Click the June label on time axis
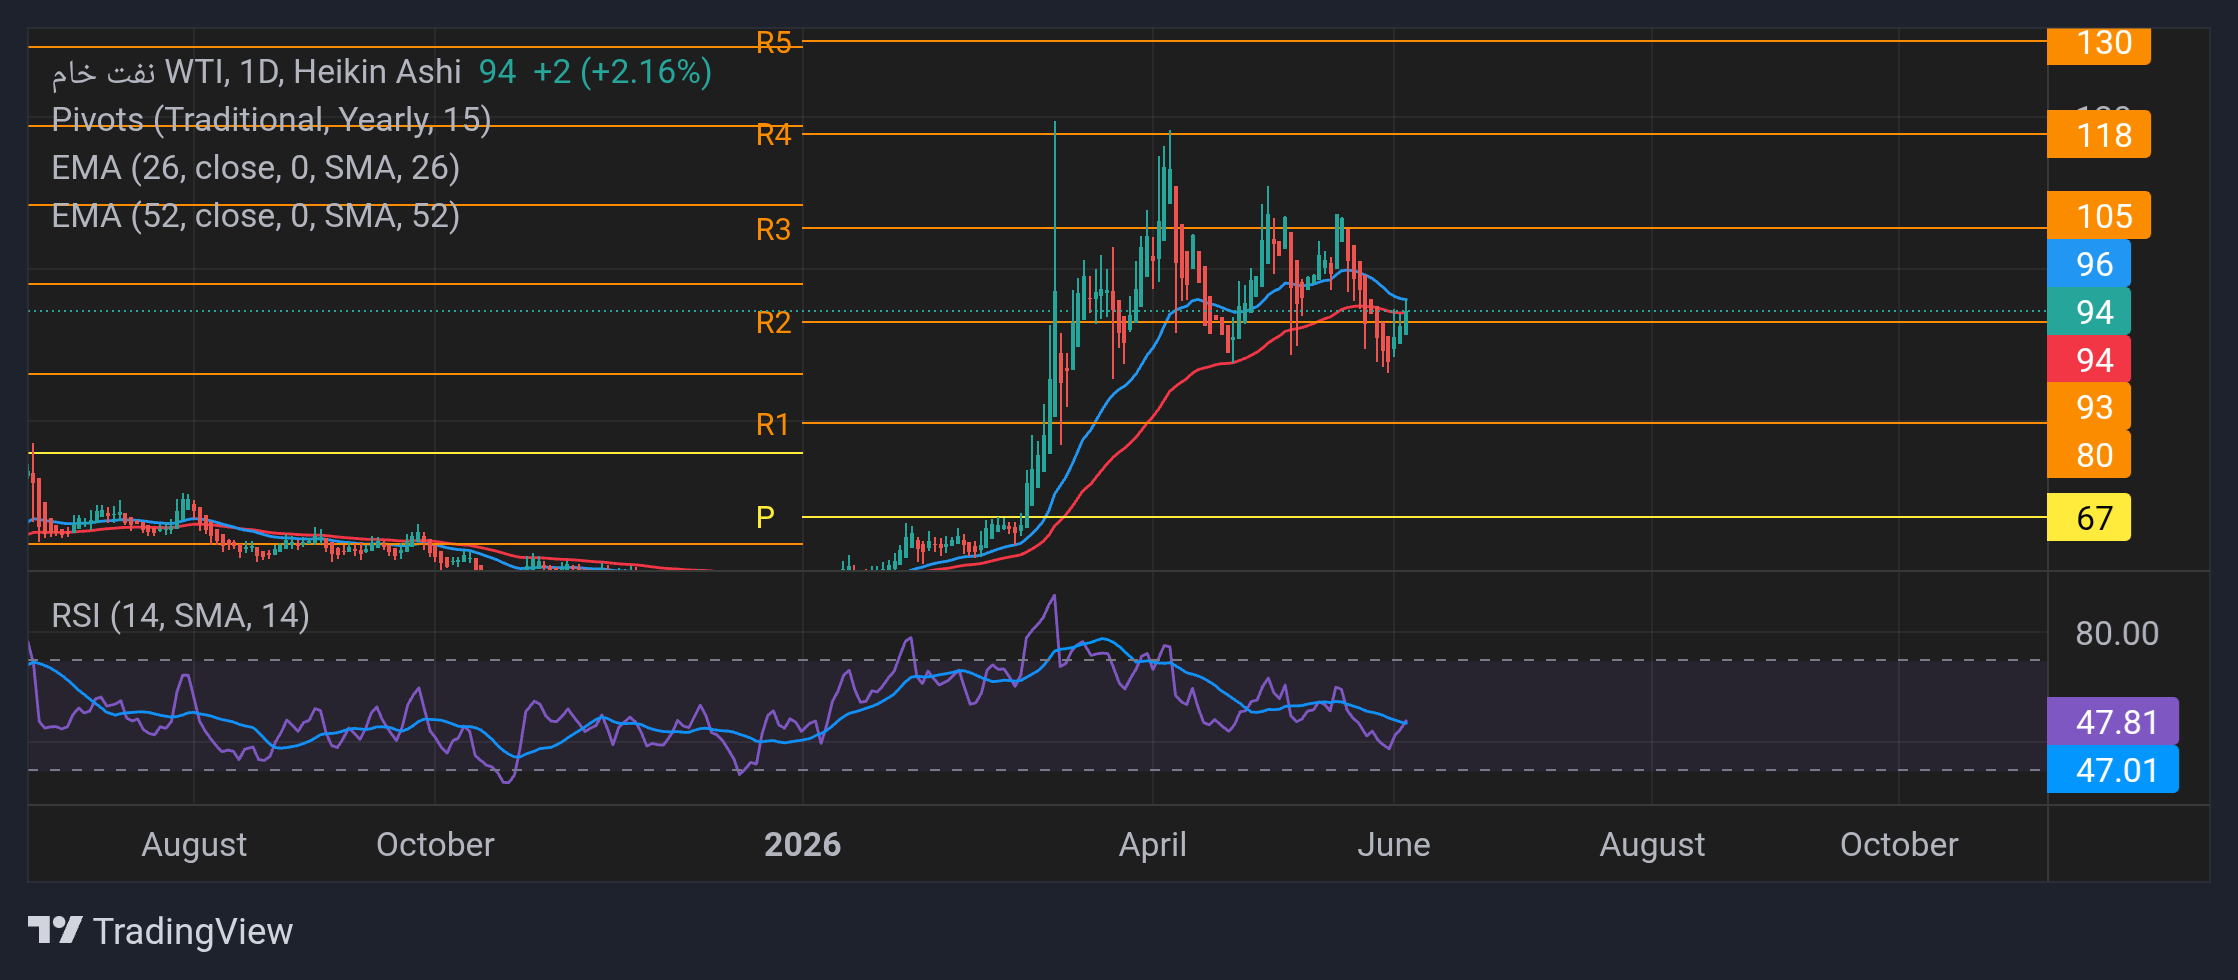 1393,844
